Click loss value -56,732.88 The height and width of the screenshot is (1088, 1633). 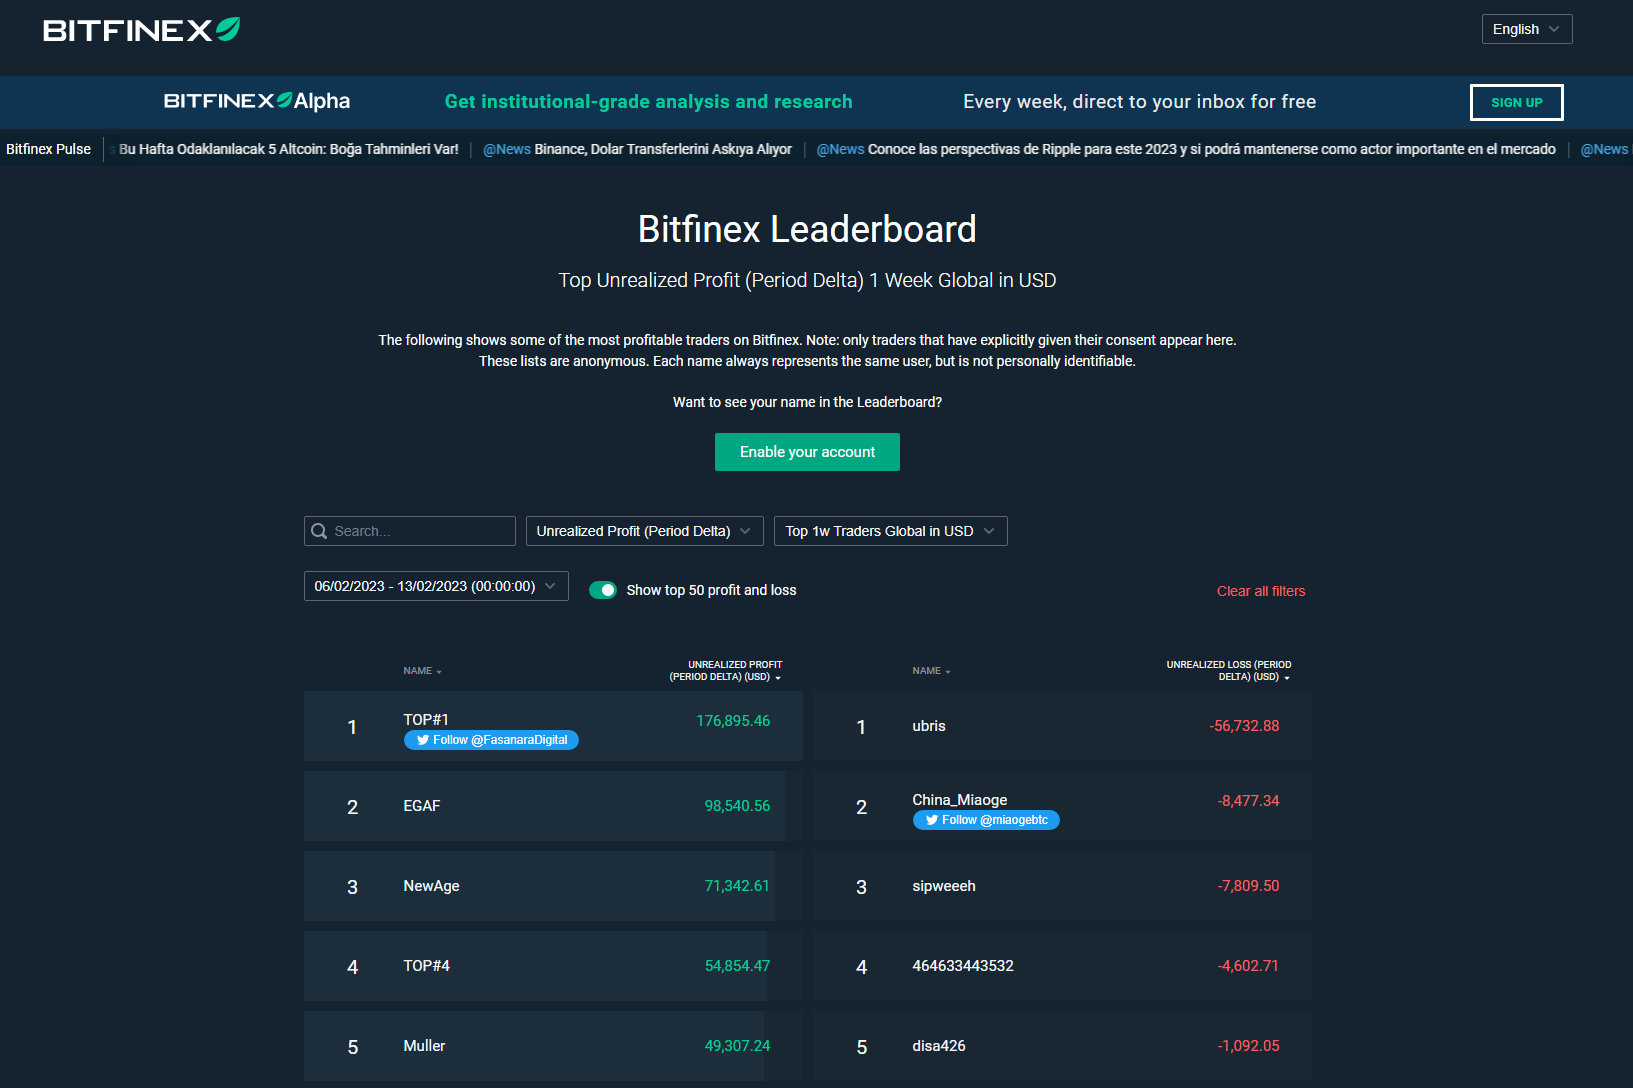click(1244, 726)
